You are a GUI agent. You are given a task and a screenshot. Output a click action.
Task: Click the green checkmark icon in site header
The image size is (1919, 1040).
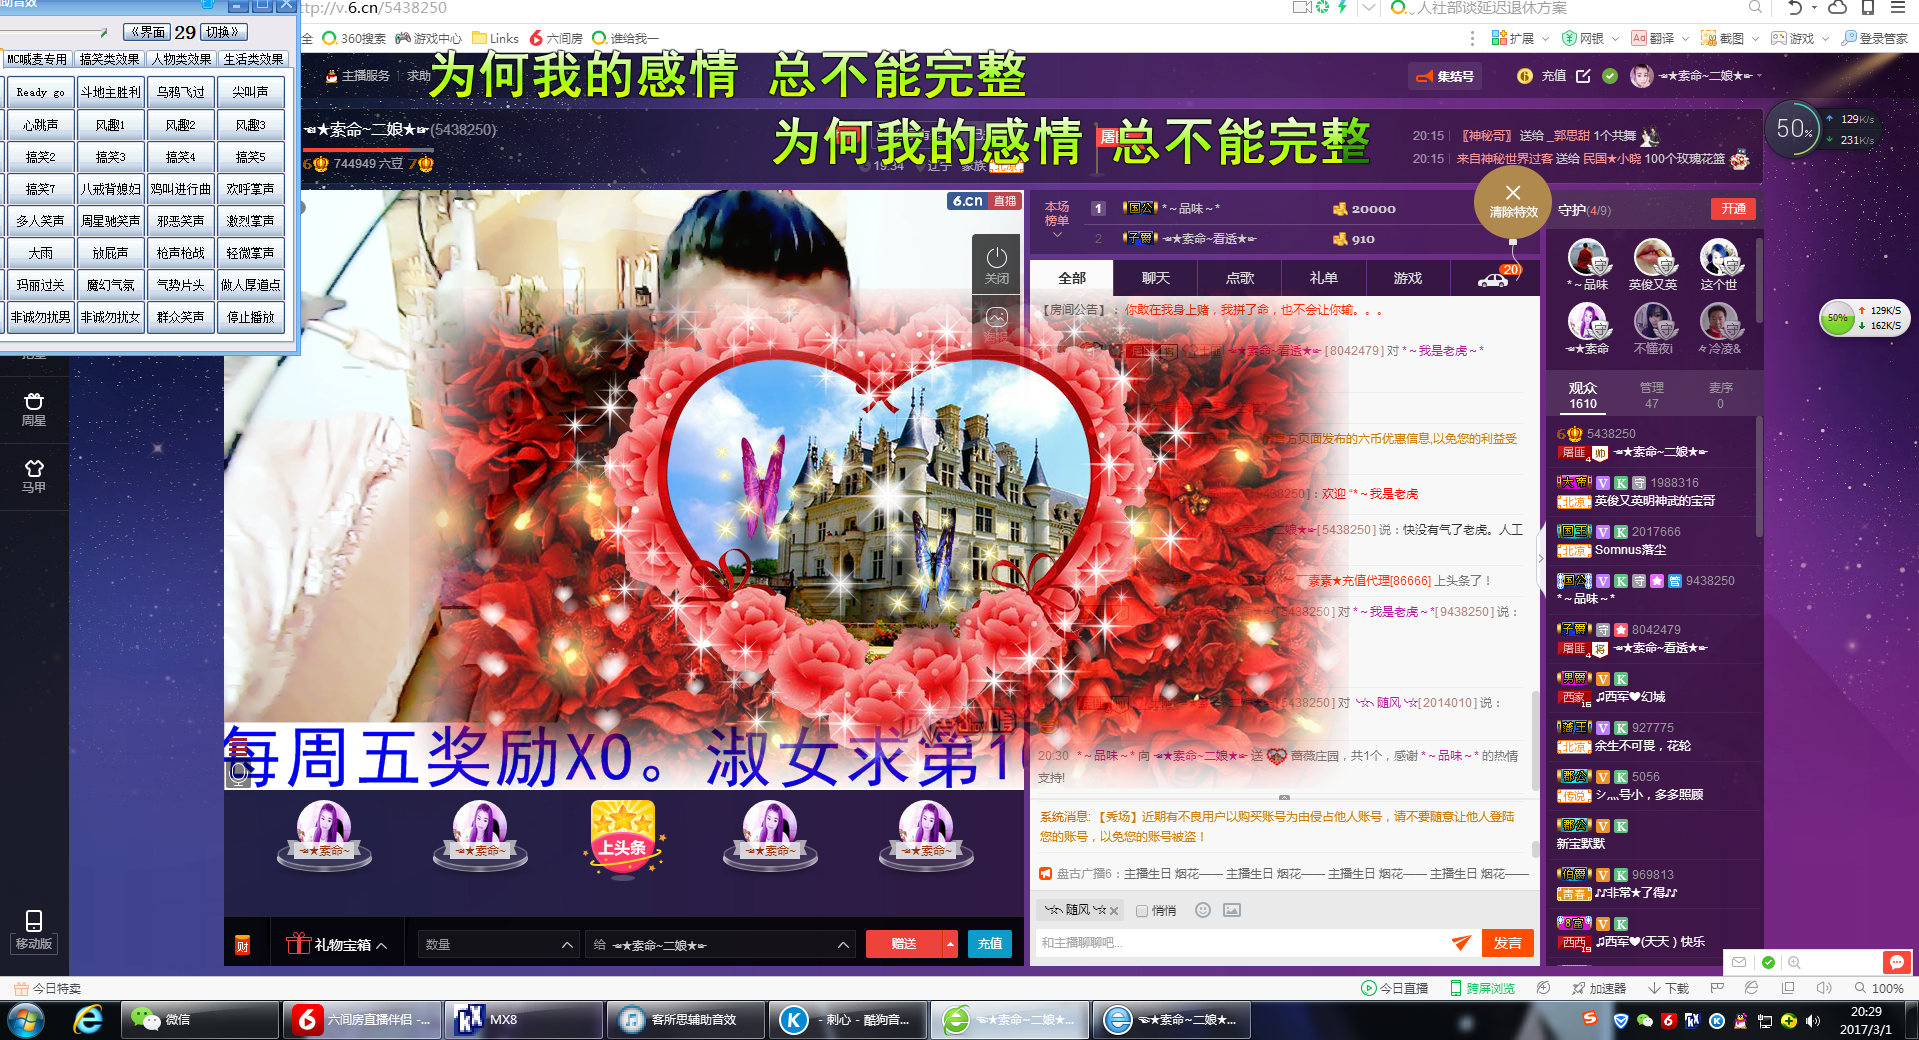[1610, 76]
